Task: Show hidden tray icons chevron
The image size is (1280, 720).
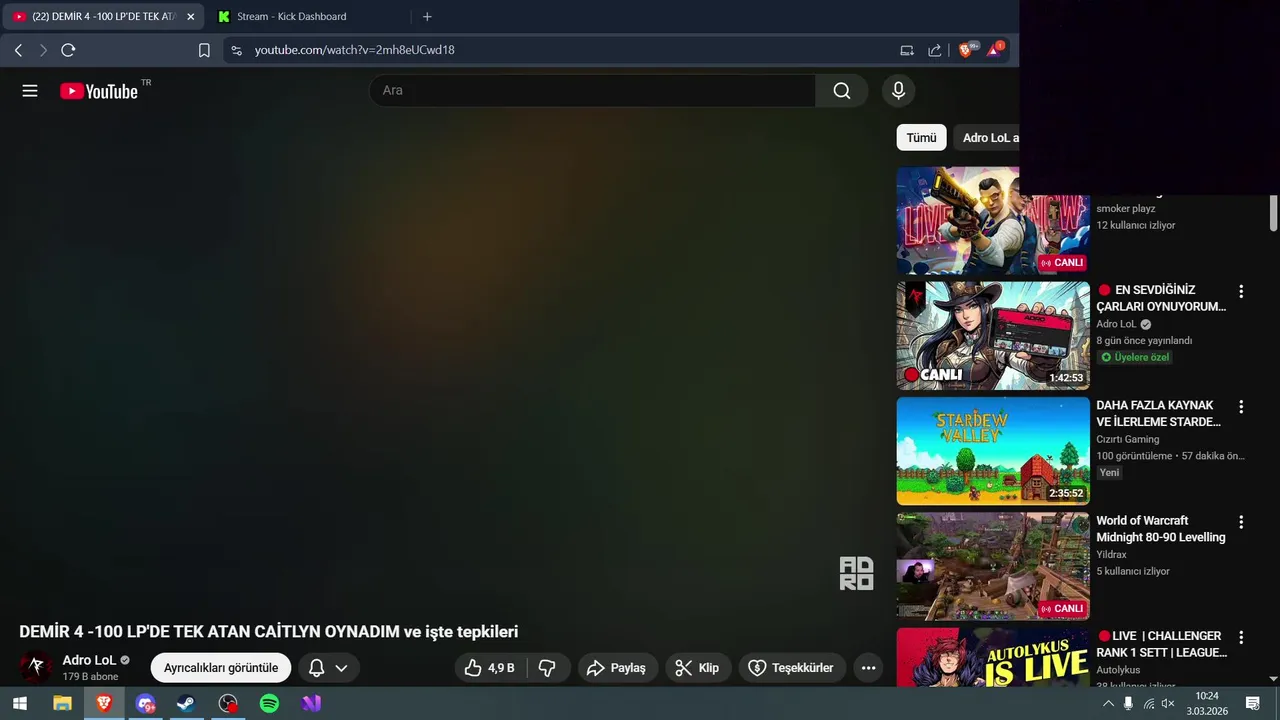Action: coord(1108,704)
